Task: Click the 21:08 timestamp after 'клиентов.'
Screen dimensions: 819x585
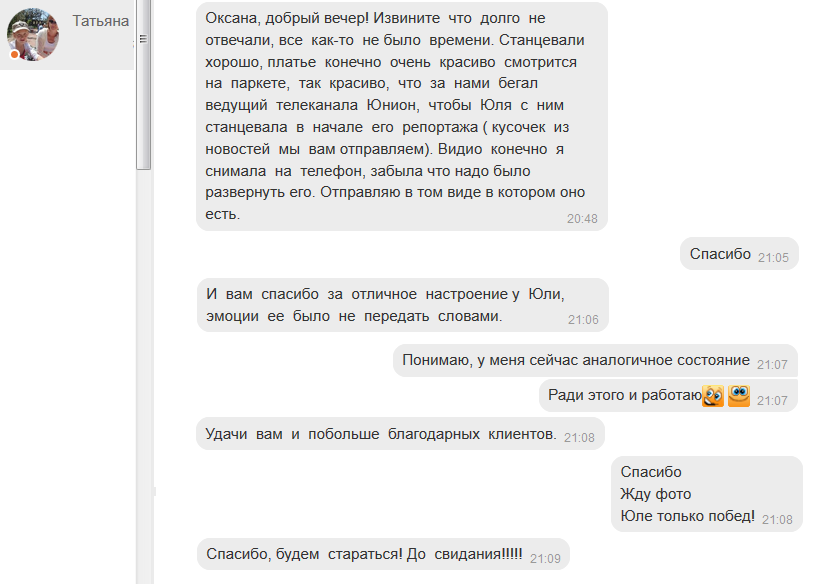Action: [579, 438]
